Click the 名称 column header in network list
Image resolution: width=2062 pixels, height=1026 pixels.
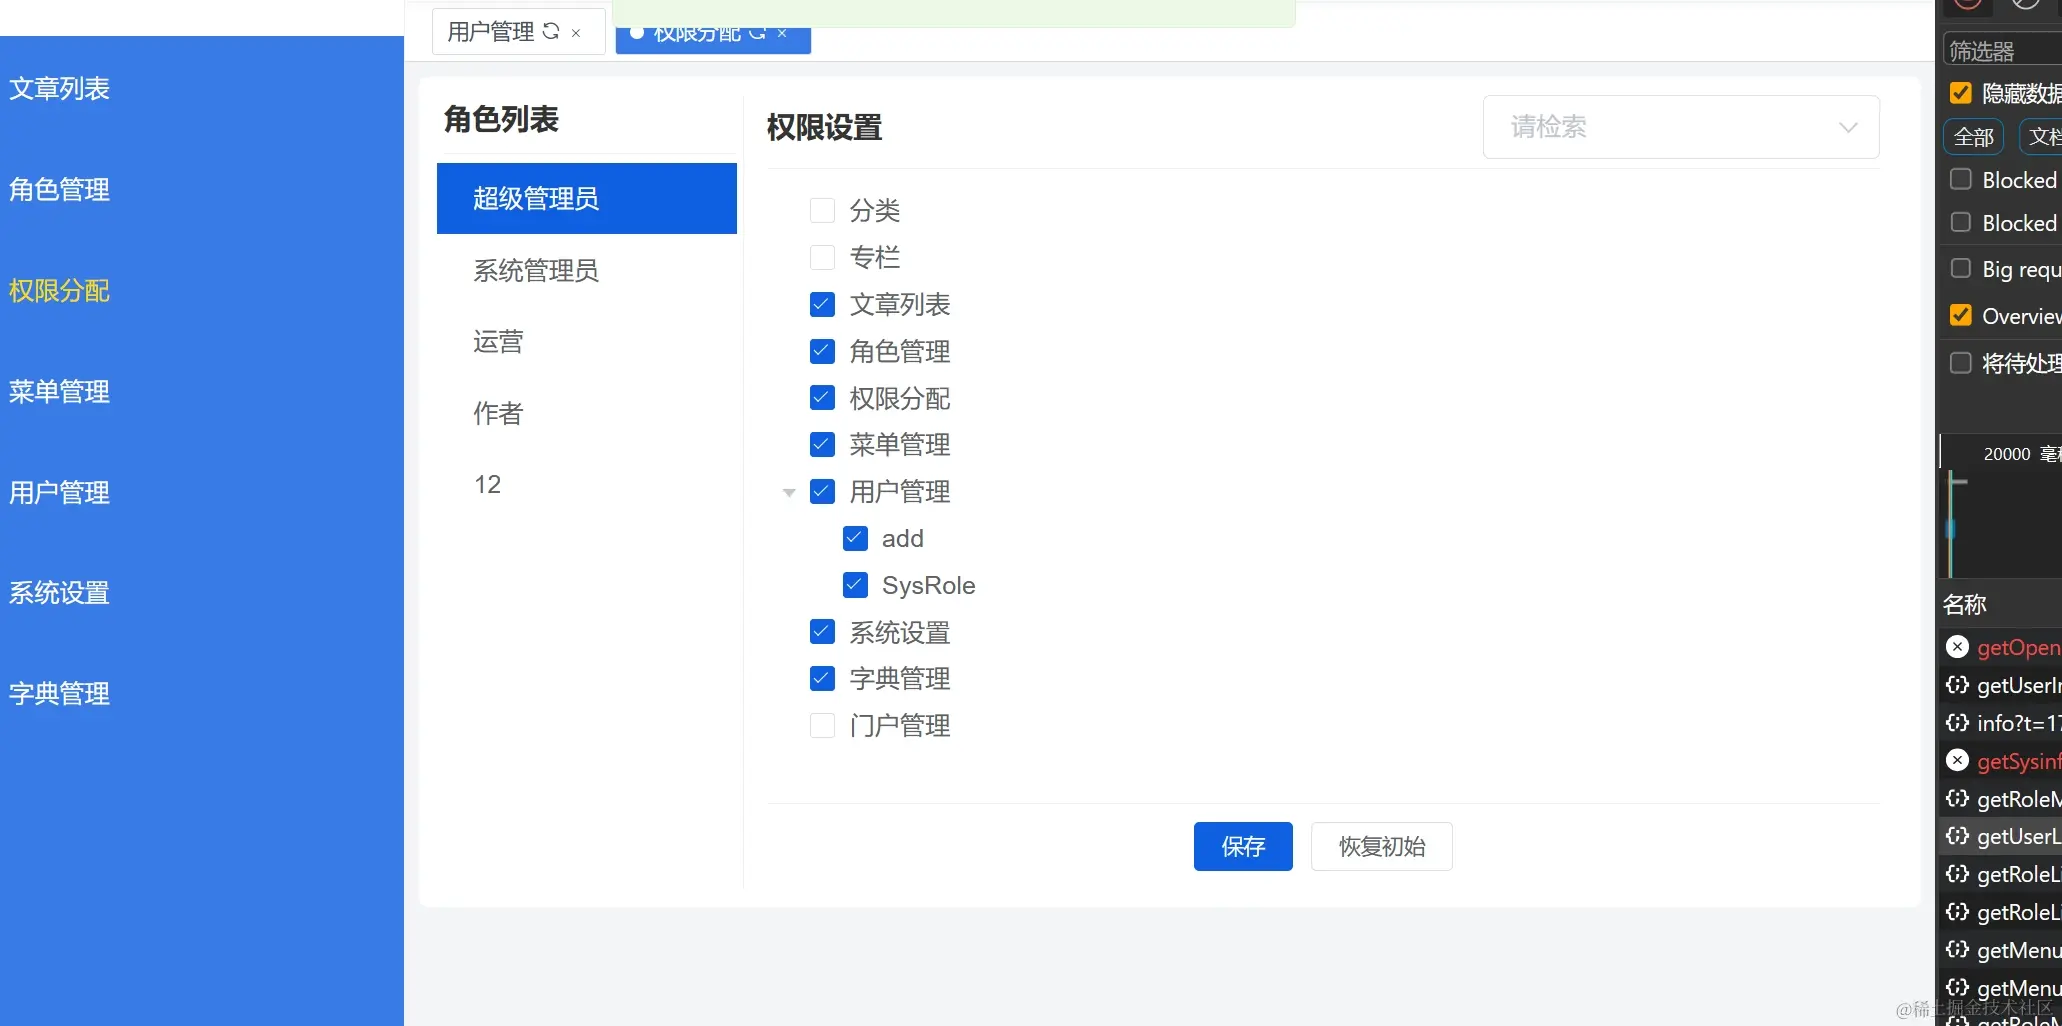click(x=1965, y=604)
